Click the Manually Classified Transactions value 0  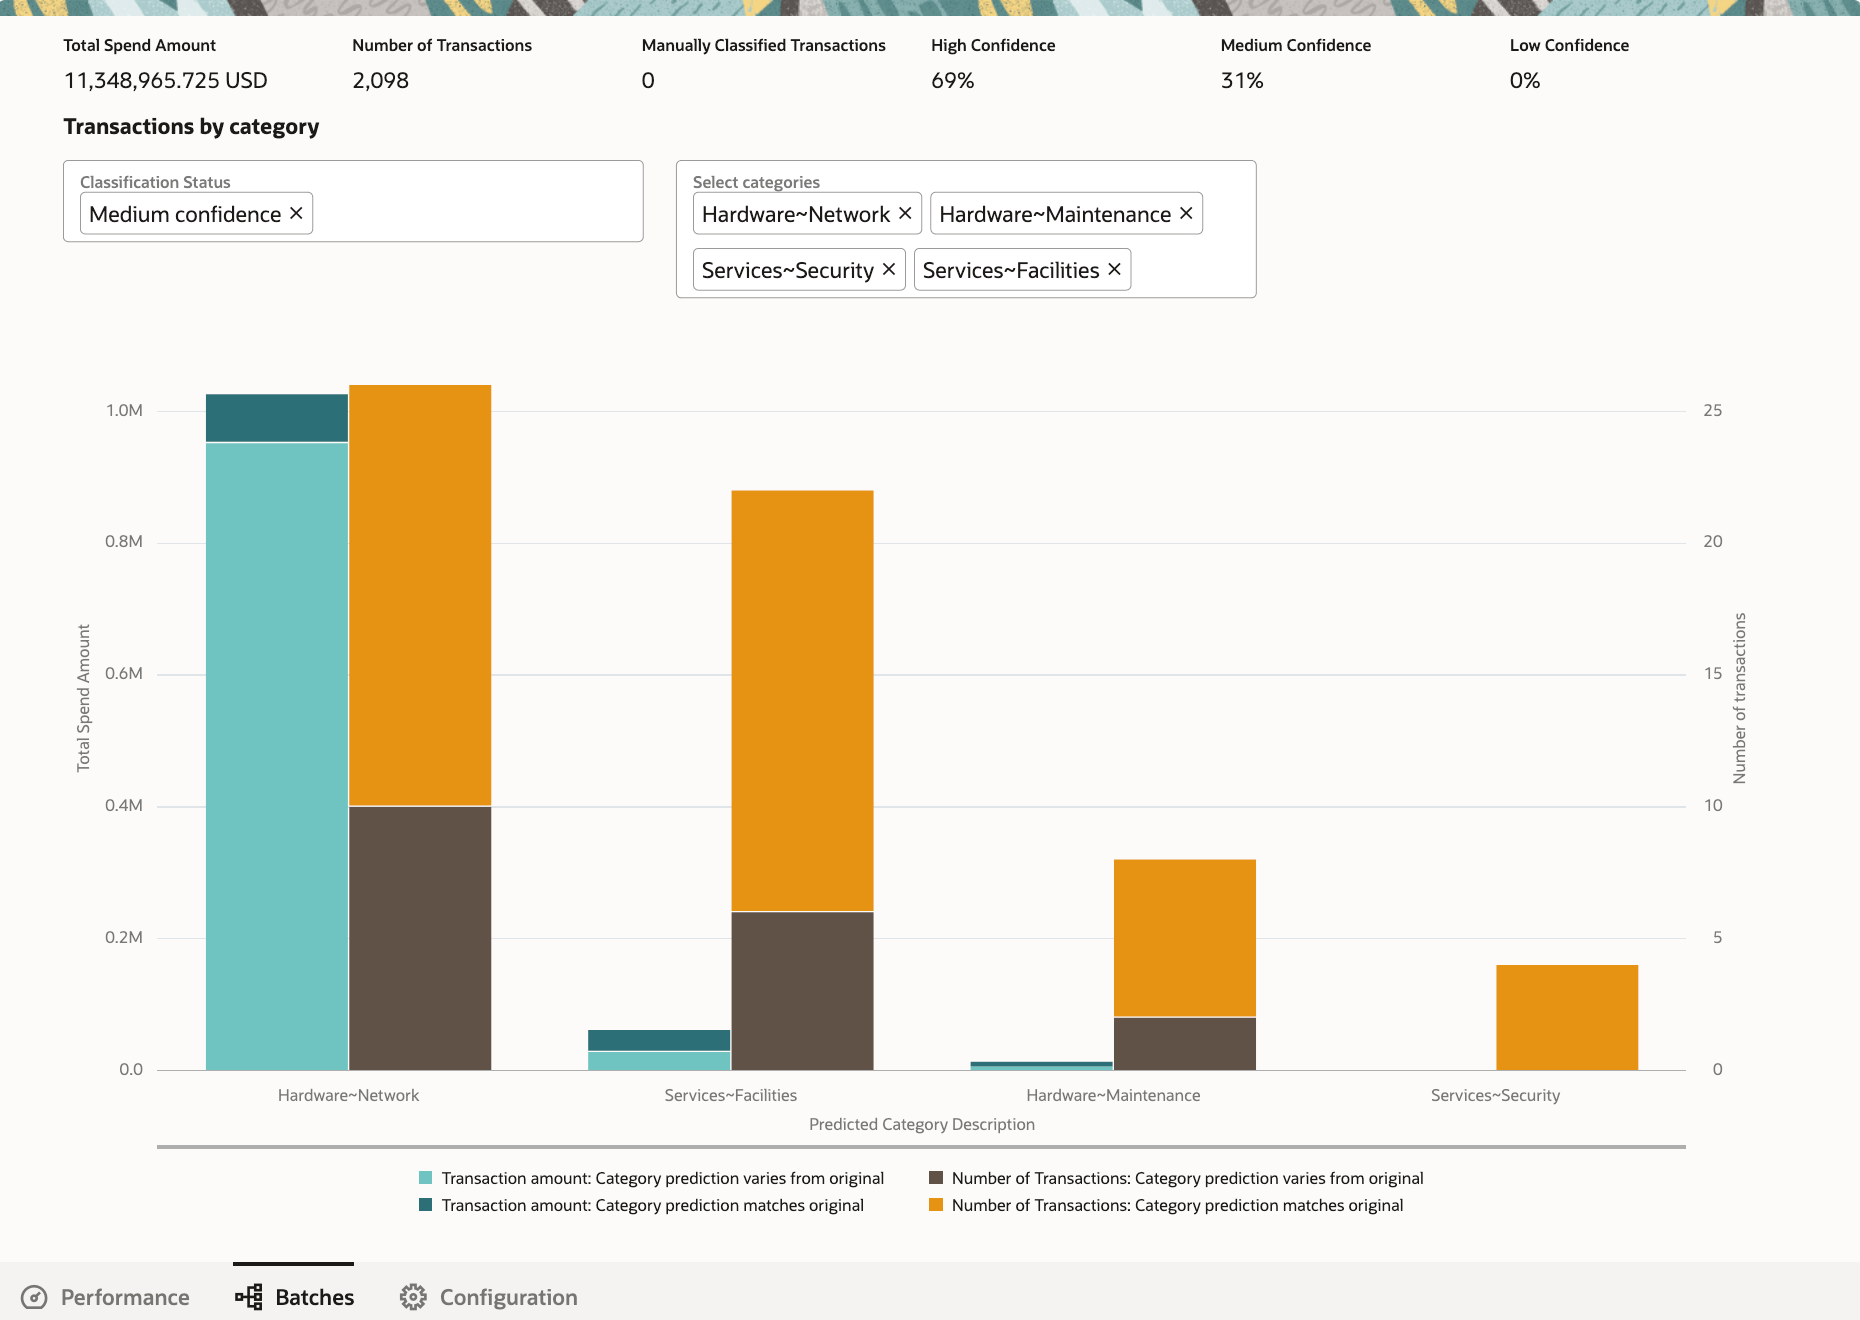pos(648,80)
